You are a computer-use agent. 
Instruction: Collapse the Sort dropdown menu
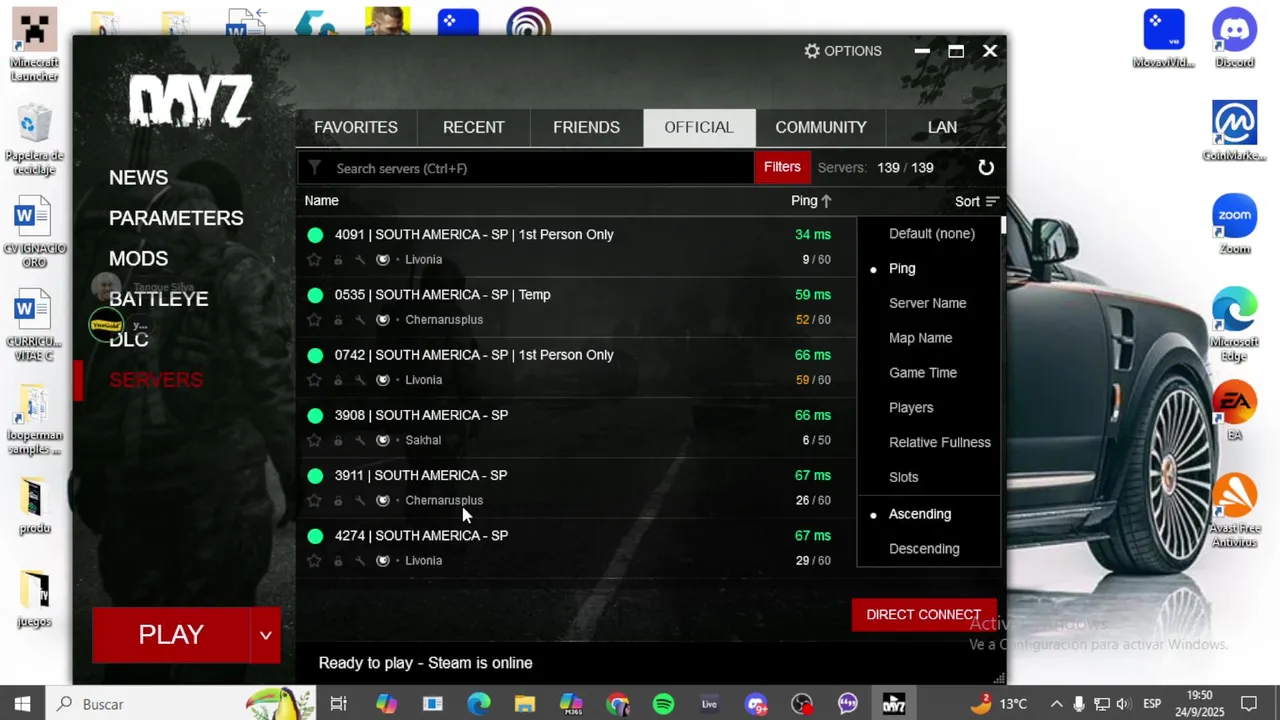click(976, 201)
